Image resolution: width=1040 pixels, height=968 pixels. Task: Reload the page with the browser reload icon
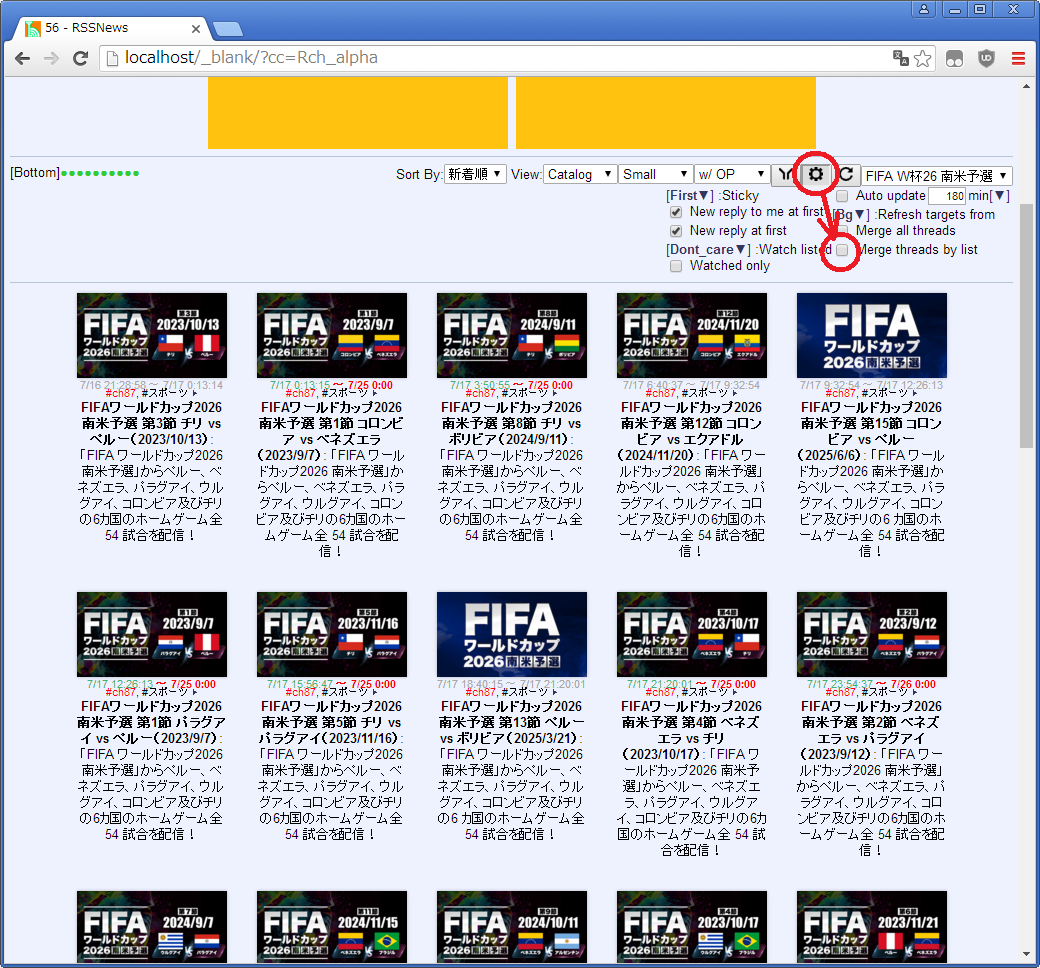pyautogui.click(x=80, y=58)
